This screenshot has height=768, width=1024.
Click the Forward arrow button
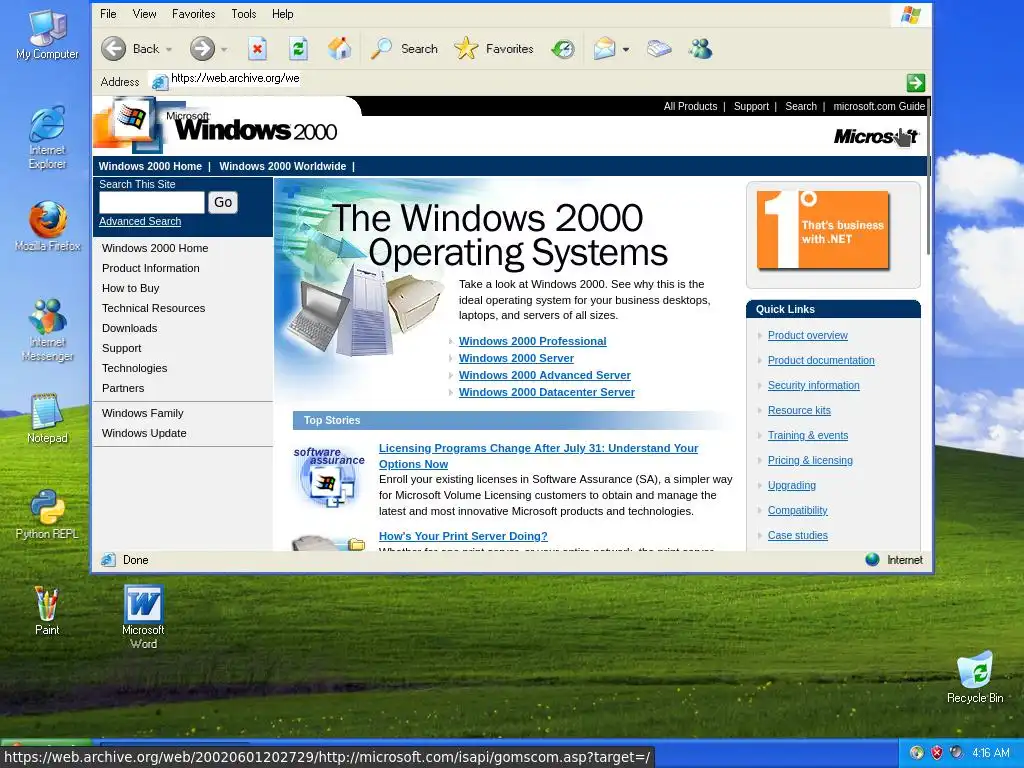tap(202, 49)
